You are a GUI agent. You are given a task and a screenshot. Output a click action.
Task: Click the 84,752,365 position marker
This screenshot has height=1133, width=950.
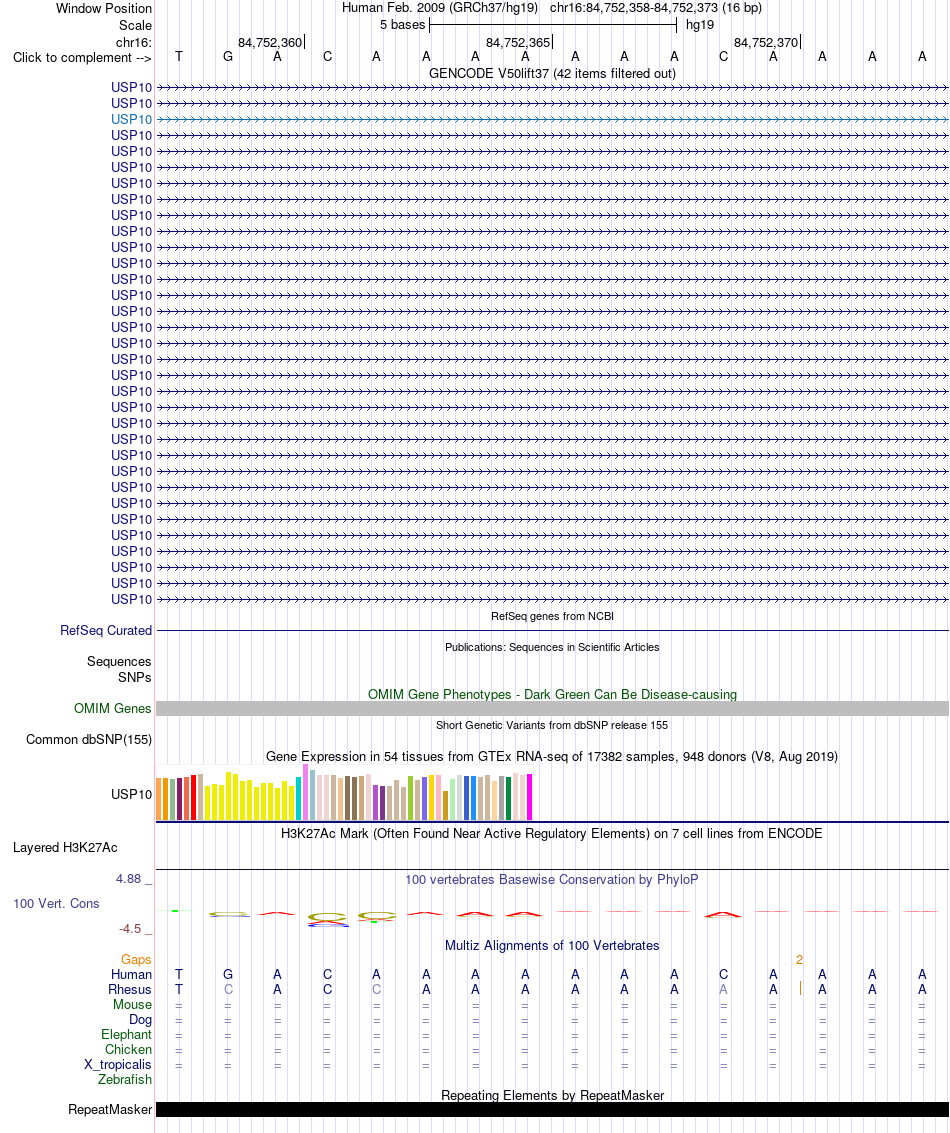pyautogui.click(x=518, y=43)
